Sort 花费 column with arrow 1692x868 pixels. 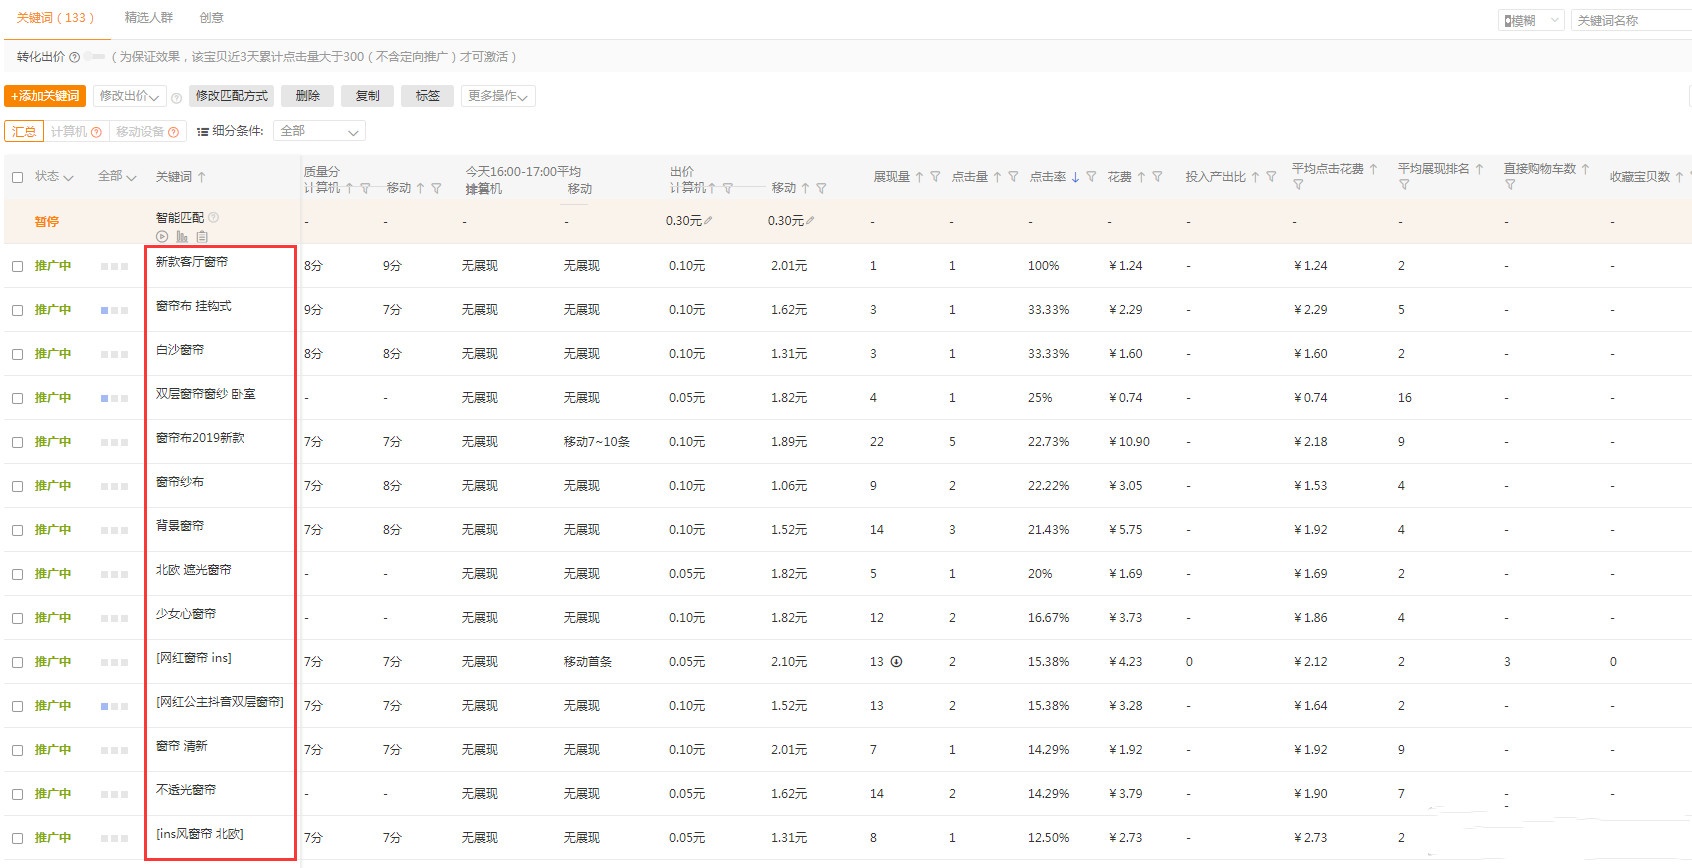click(x=1141, y=177)
